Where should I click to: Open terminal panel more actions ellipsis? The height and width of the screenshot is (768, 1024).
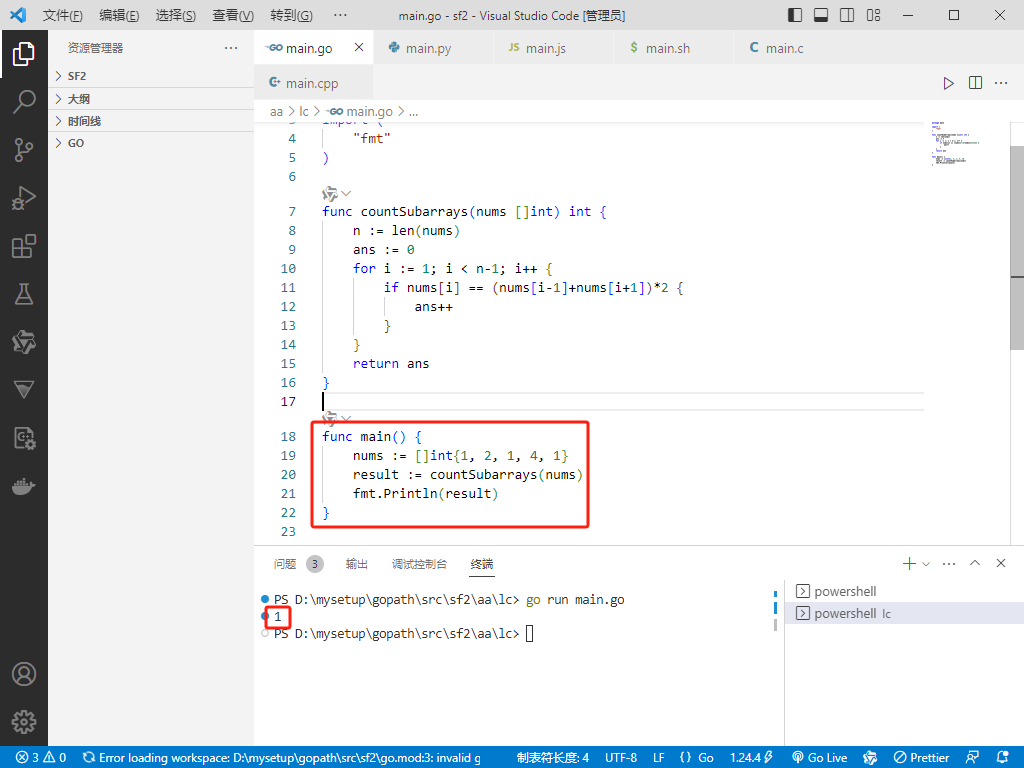click(949, 563)
